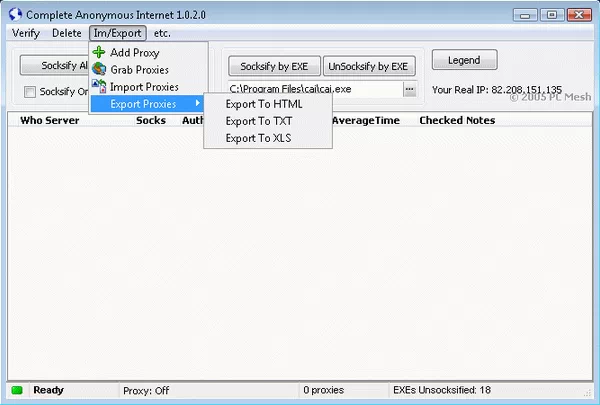Click the Import Proxies icon
This screenshot has height=405, width=600.
99,87
